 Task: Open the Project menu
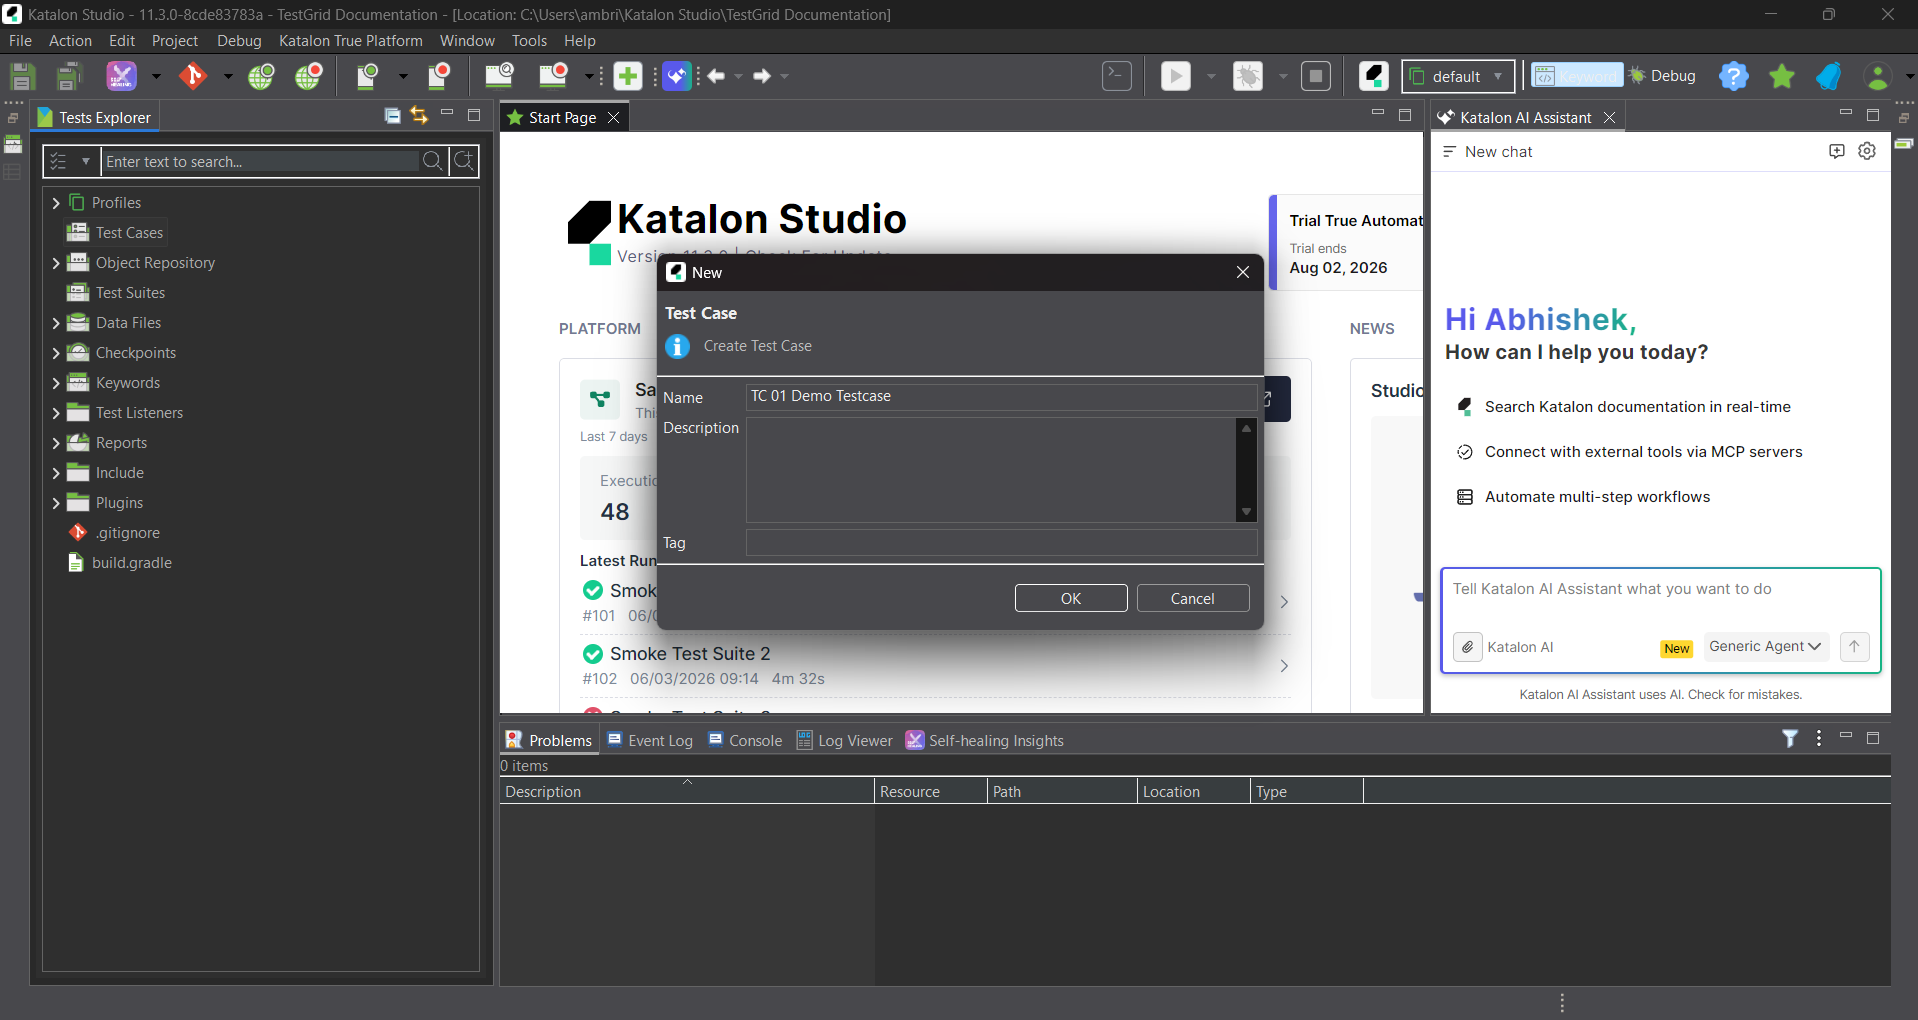(x=175, y=40)
